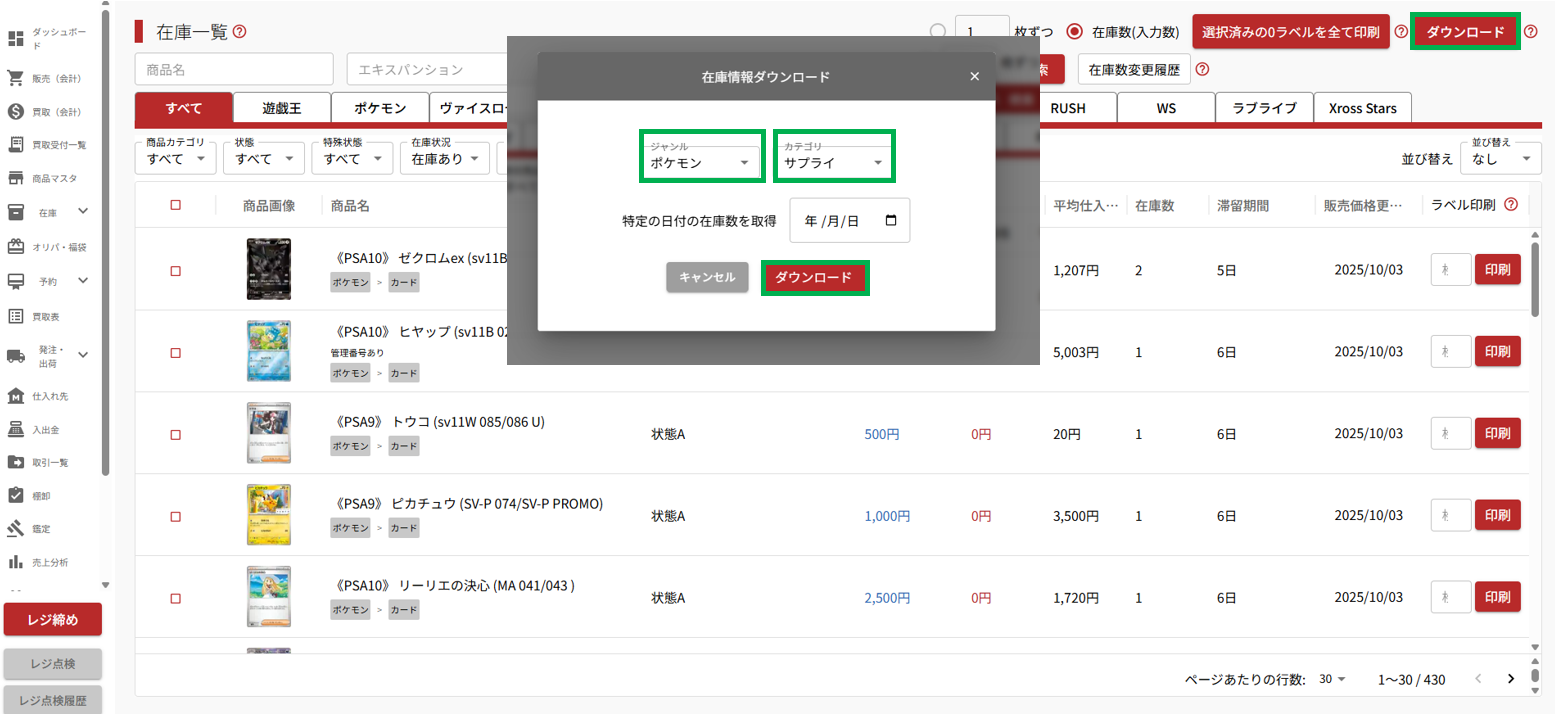Close the 在庫情報ダウンロード dialog
Viewport: 1555px width, 714px height.
point(974,77)
